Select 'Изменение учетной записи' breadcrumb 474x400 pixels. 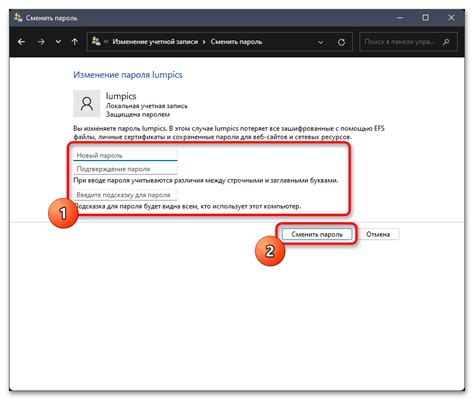tap(155, 42)
